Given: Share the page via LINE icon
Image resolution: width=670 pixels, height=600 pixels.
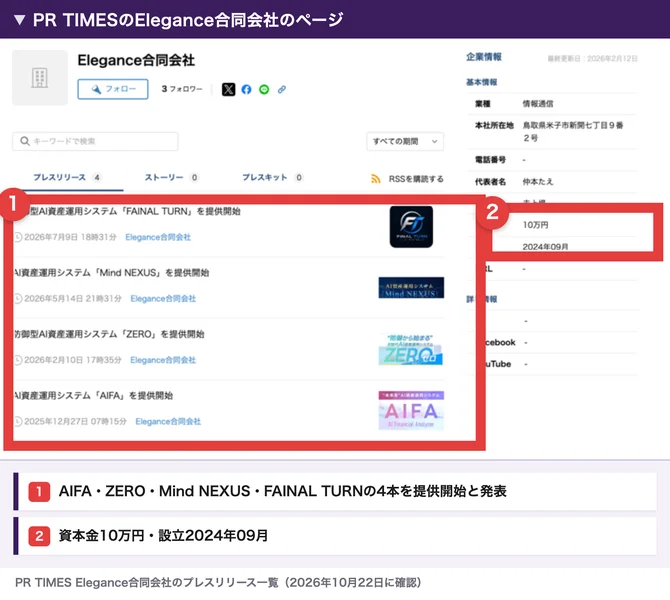Looking at the screenshot, I should [x=264, y=89].
